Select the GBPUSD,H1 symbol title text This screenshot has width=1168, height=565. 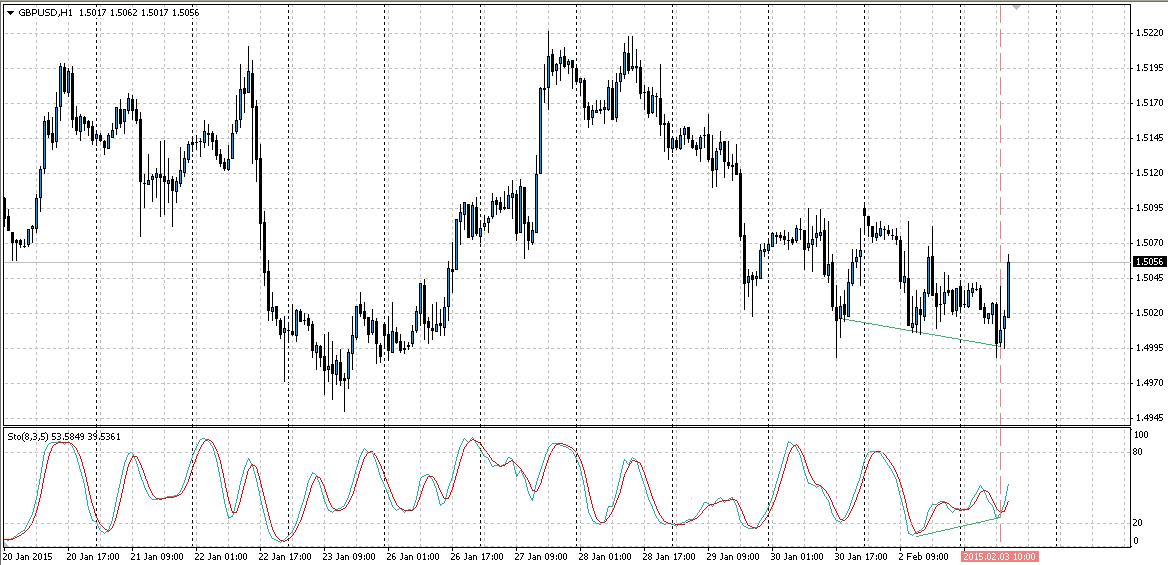[x=44, y=13]
